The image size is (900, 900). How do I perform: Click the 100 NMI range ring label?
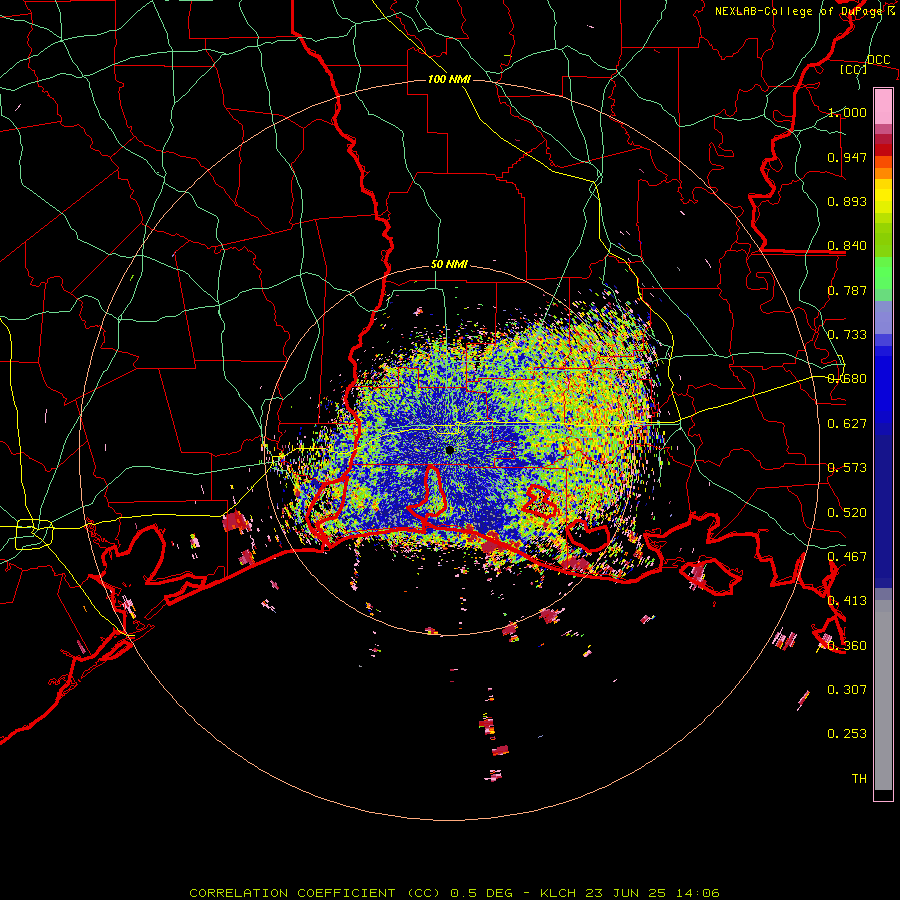pyautogui.click(x=449, y=79)
